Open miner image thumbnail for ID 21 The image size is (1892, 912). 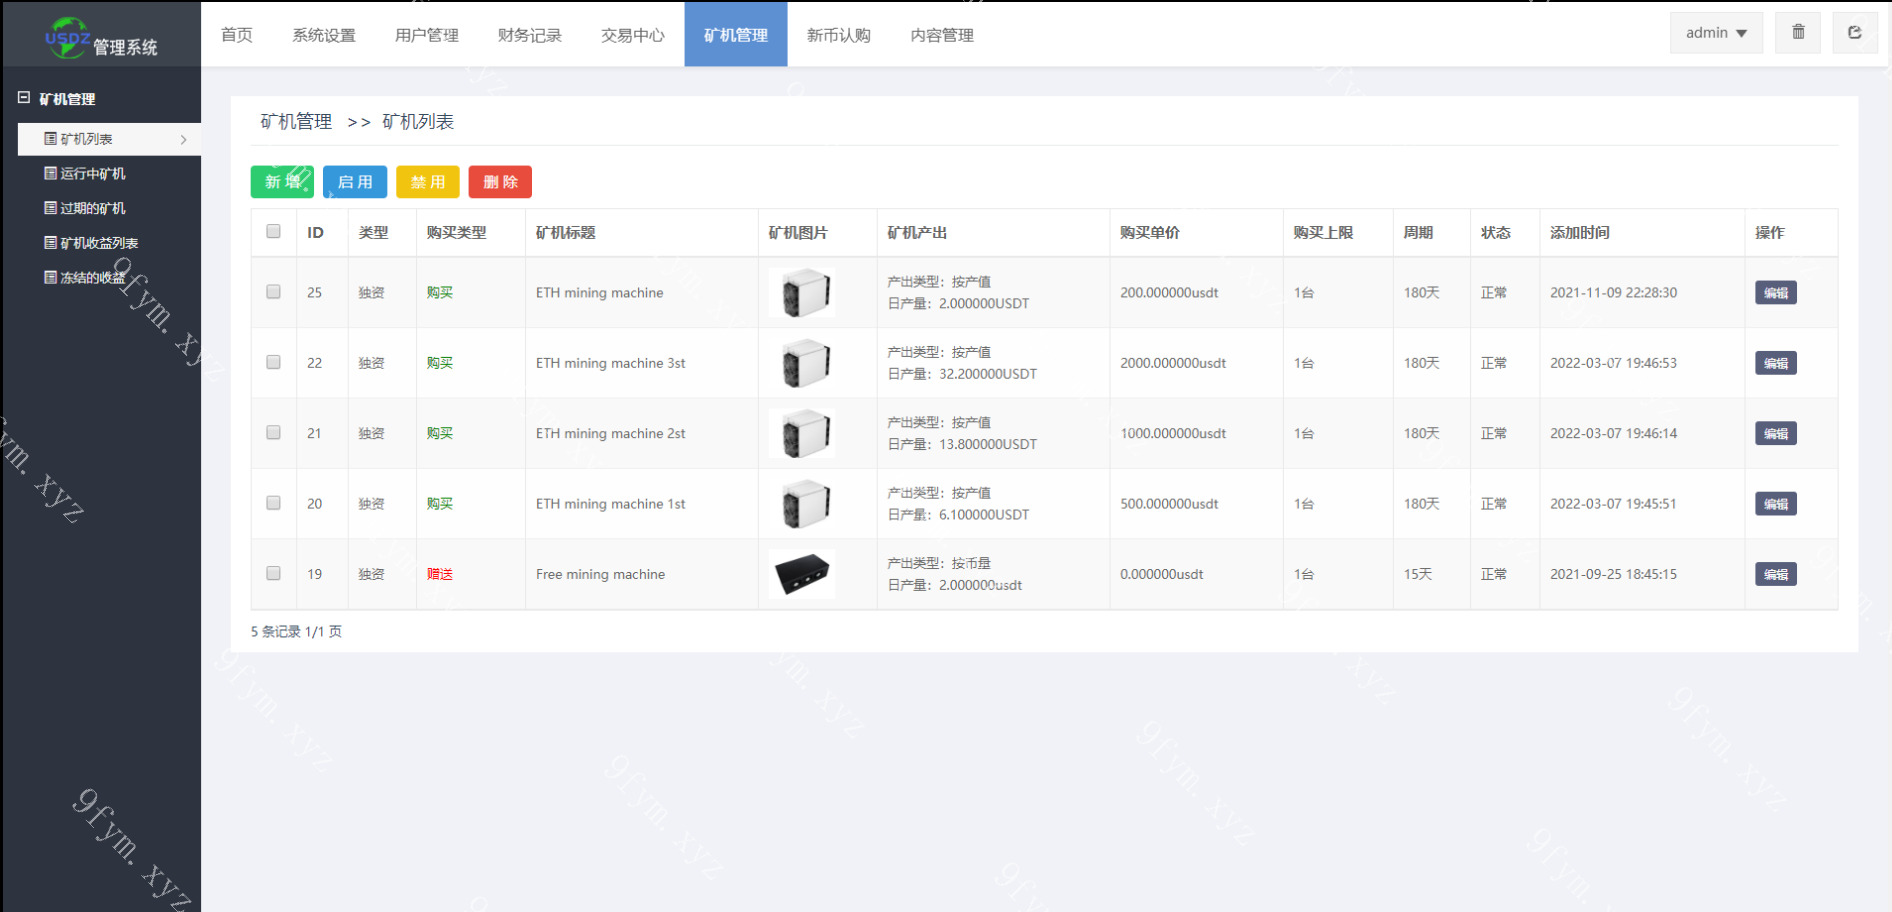(x=803, y=433)
